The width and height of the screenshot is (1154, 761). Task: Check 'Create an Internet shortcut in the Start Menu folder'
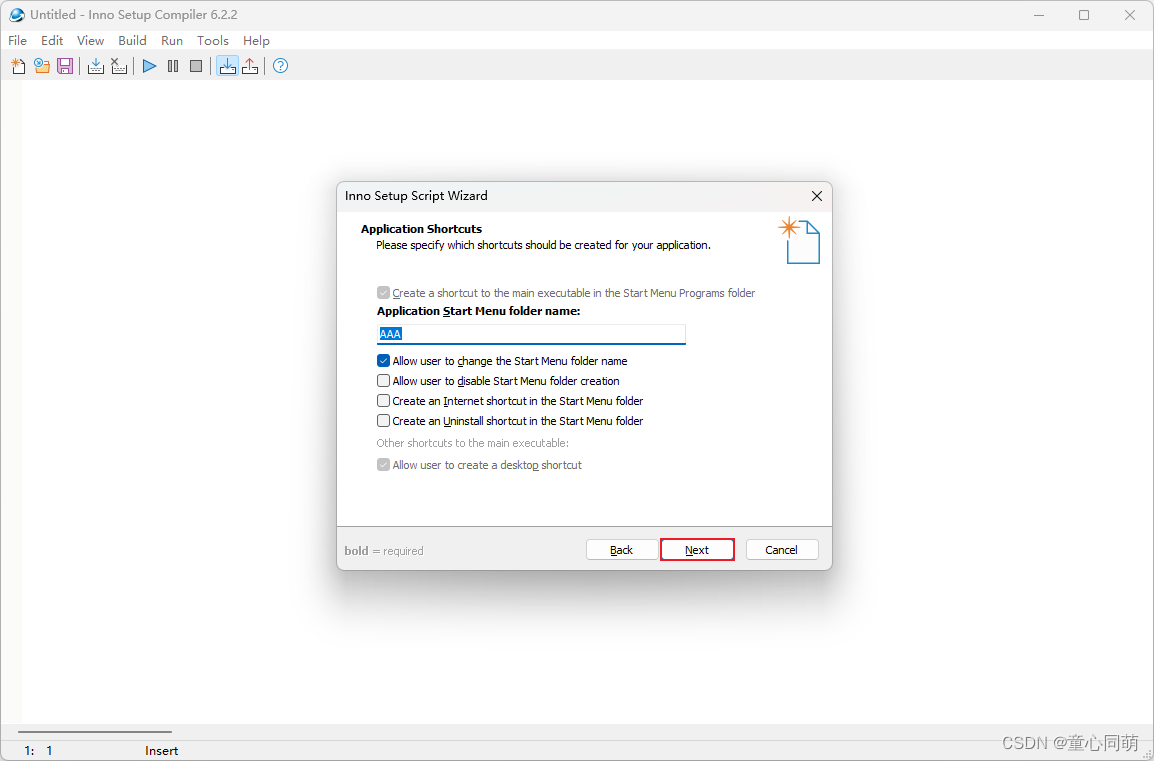pos(383,401)
